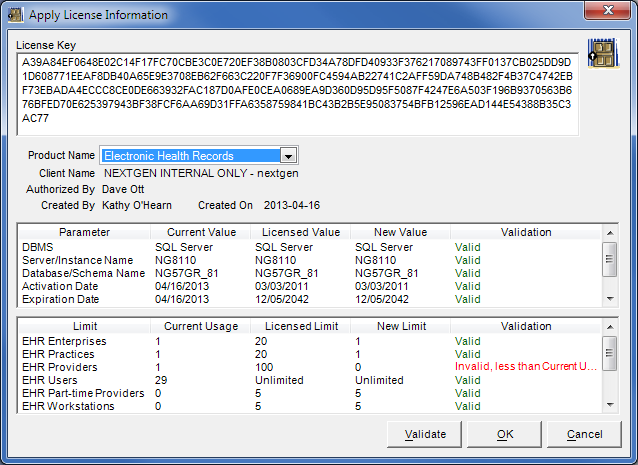
Task: Click the Apply License Information title bar icon
Action: [15, 15]
